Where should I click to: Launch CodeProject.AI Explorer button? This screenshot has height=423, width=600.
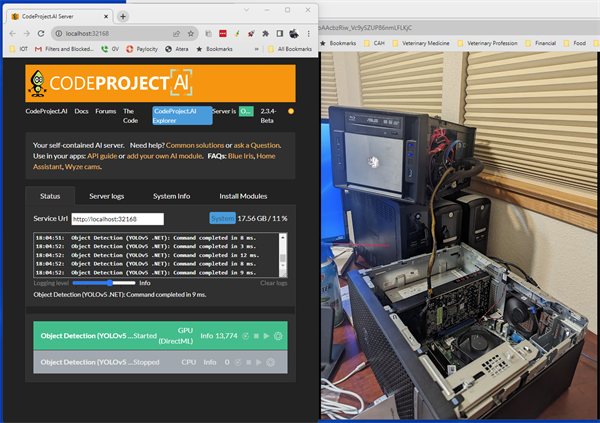182,116
